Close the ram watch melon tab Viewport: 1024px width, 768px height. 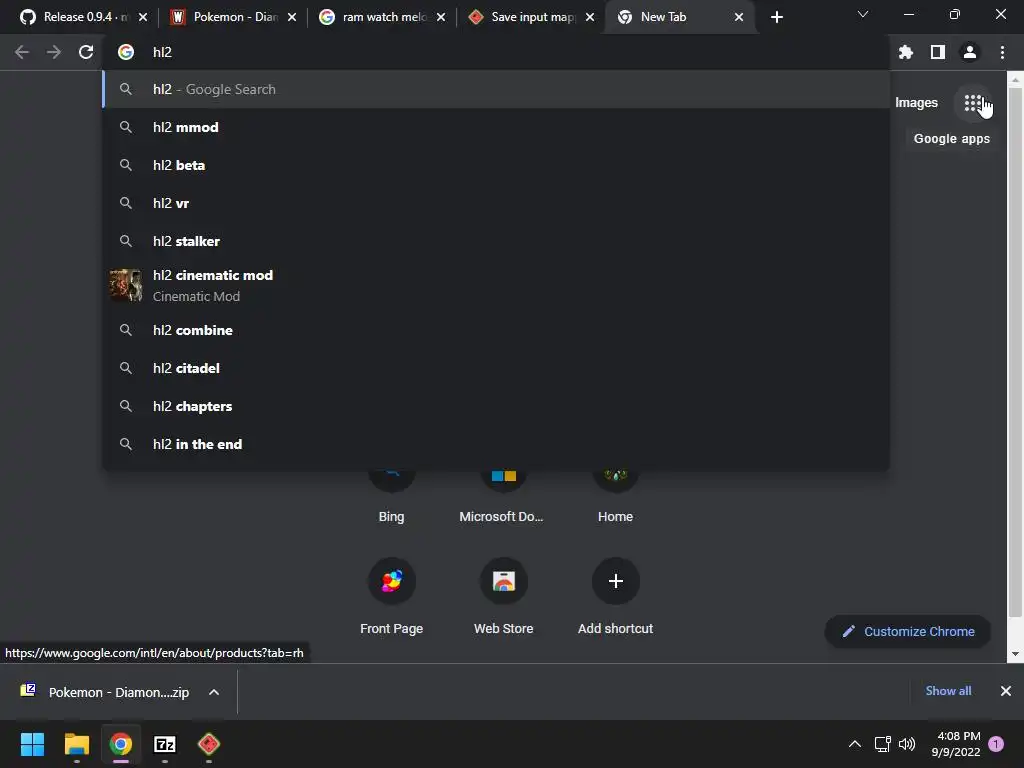(x=441, y=17)
